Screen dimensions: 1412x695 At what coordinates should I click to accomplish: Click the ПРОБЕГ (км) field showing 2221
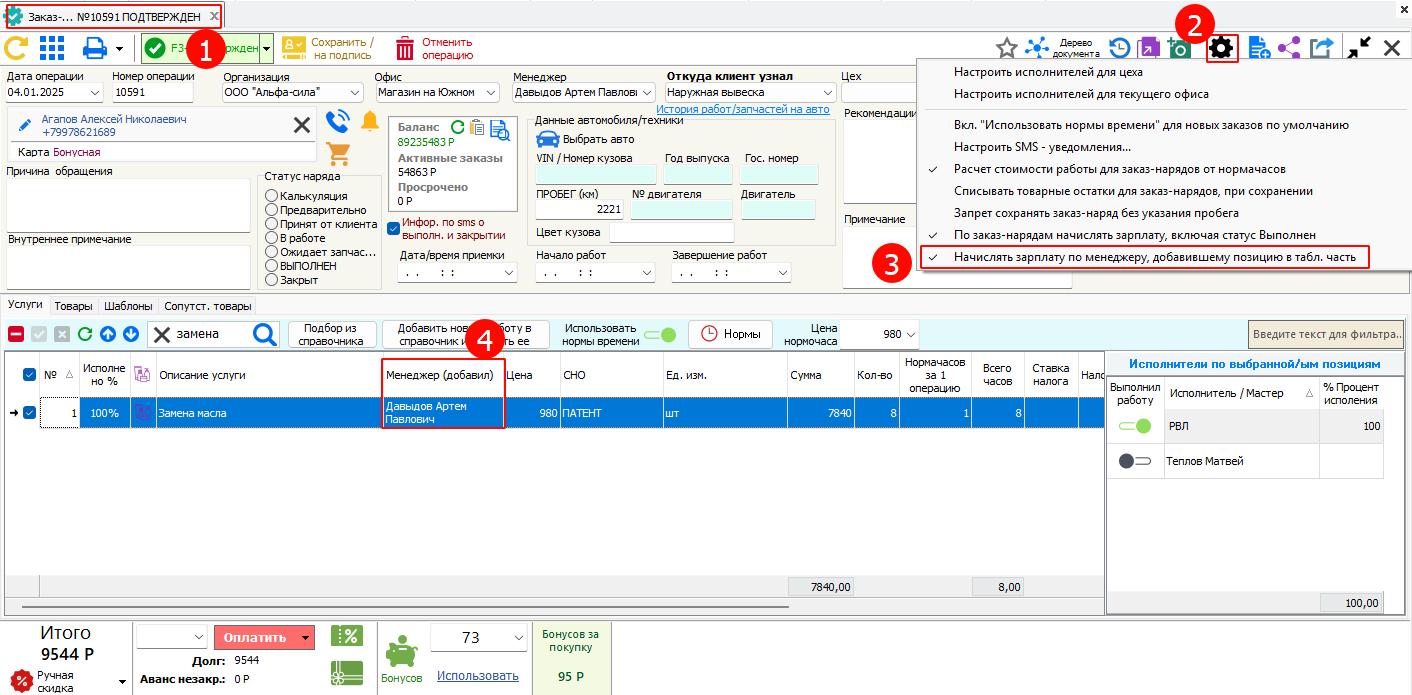(x=579, y=210)
